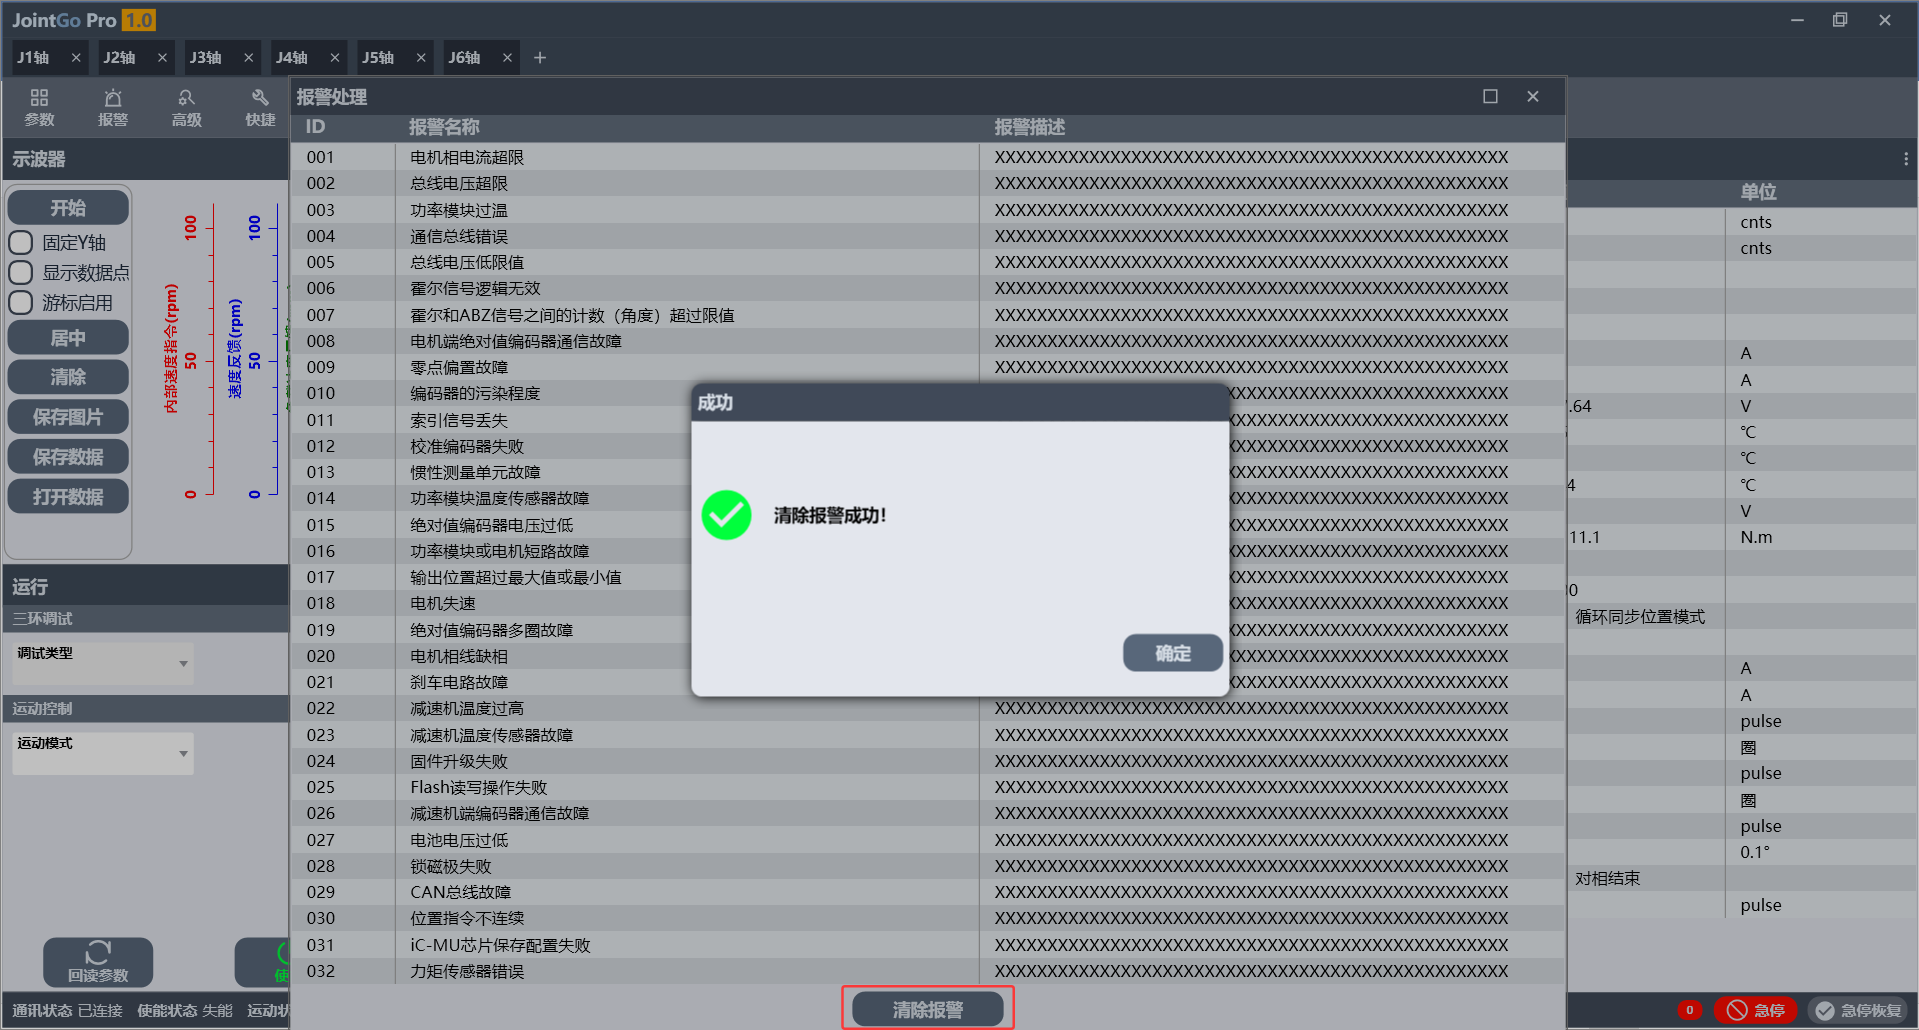Click the 急停恢复 recovery button
The width and height of the screenshot is (1919, 1030).
(x=1858, y=1010)
